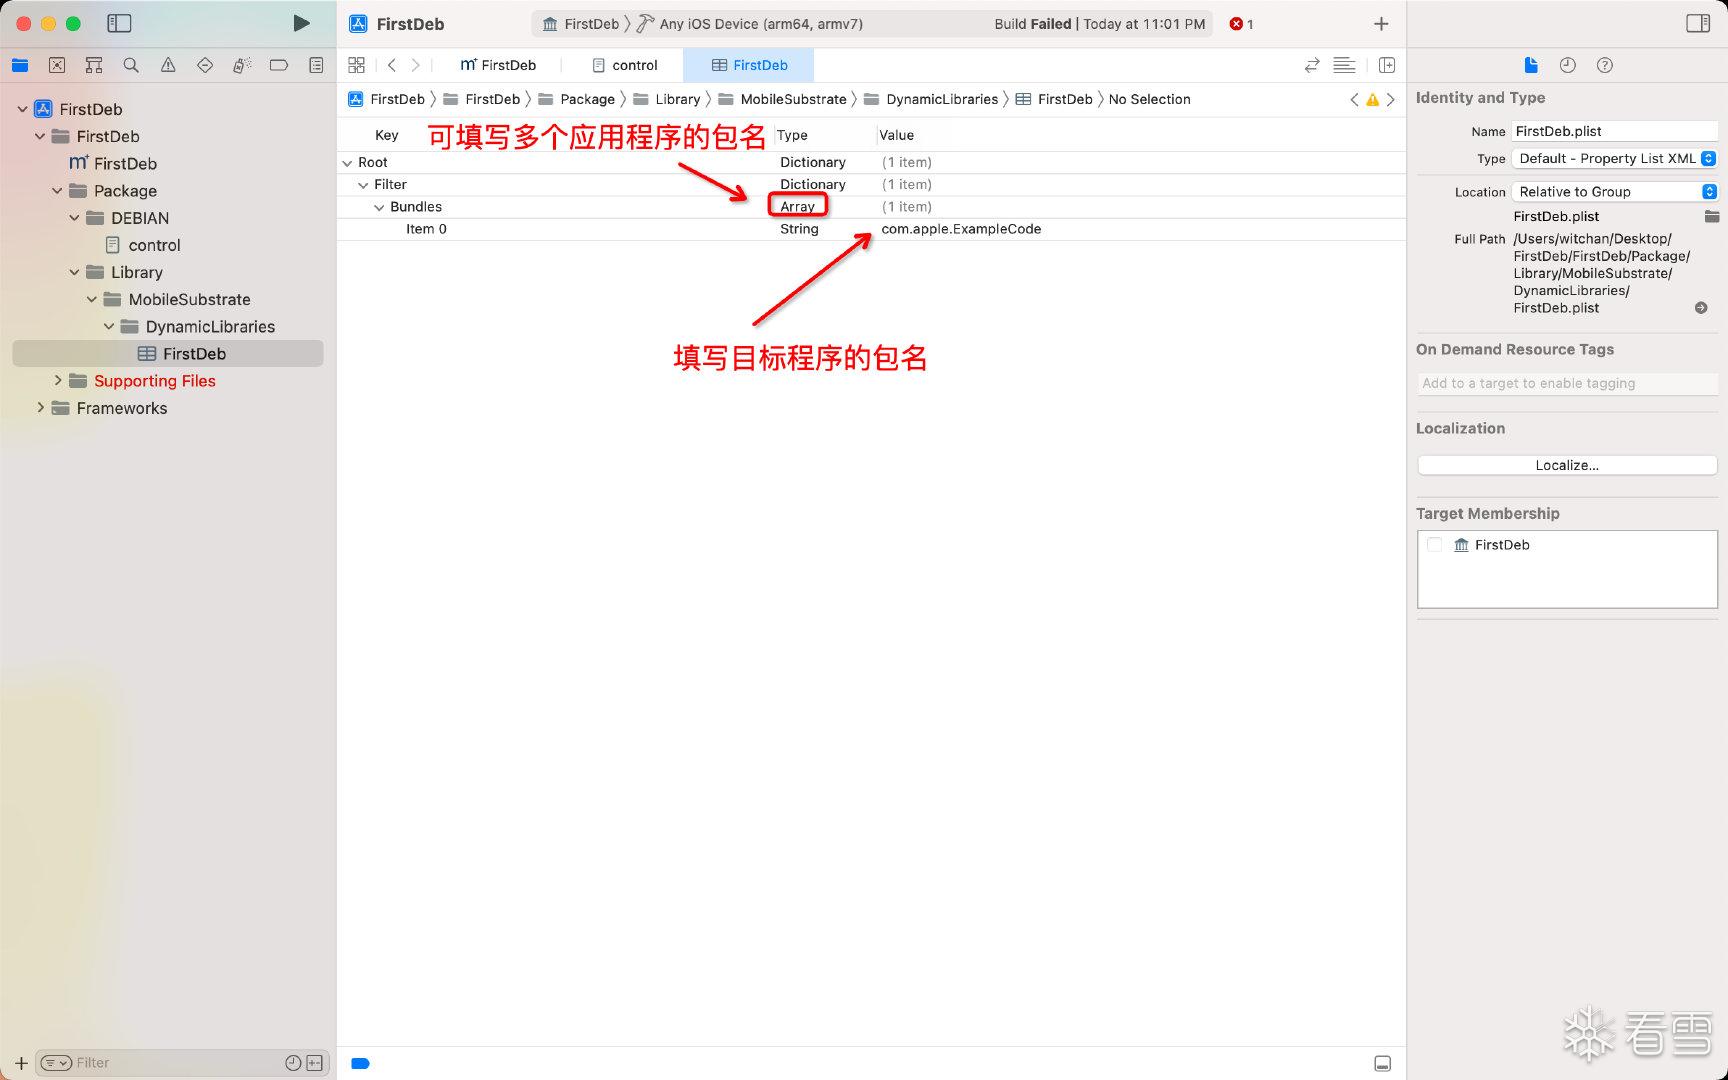Run the project with the Play button
Image resolution: width=1728 pixels, height=1080 pixels.
tap(300, 23)
